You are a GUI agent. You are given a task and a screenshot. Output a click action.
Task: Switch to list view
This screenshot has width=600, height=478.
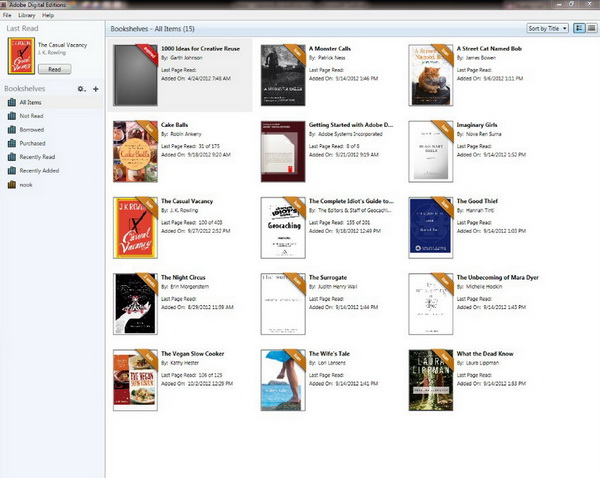[x=590, y=28]
